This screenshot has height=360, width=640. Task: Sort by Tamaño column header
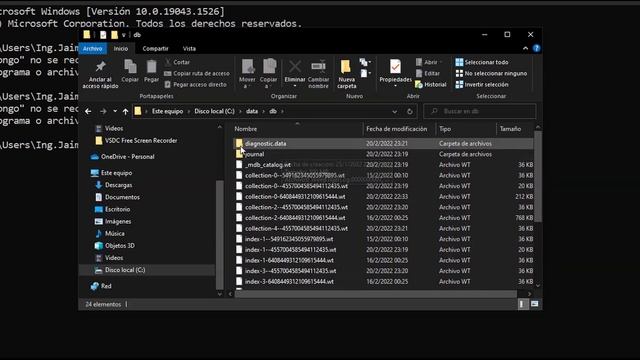click(515, 129)
